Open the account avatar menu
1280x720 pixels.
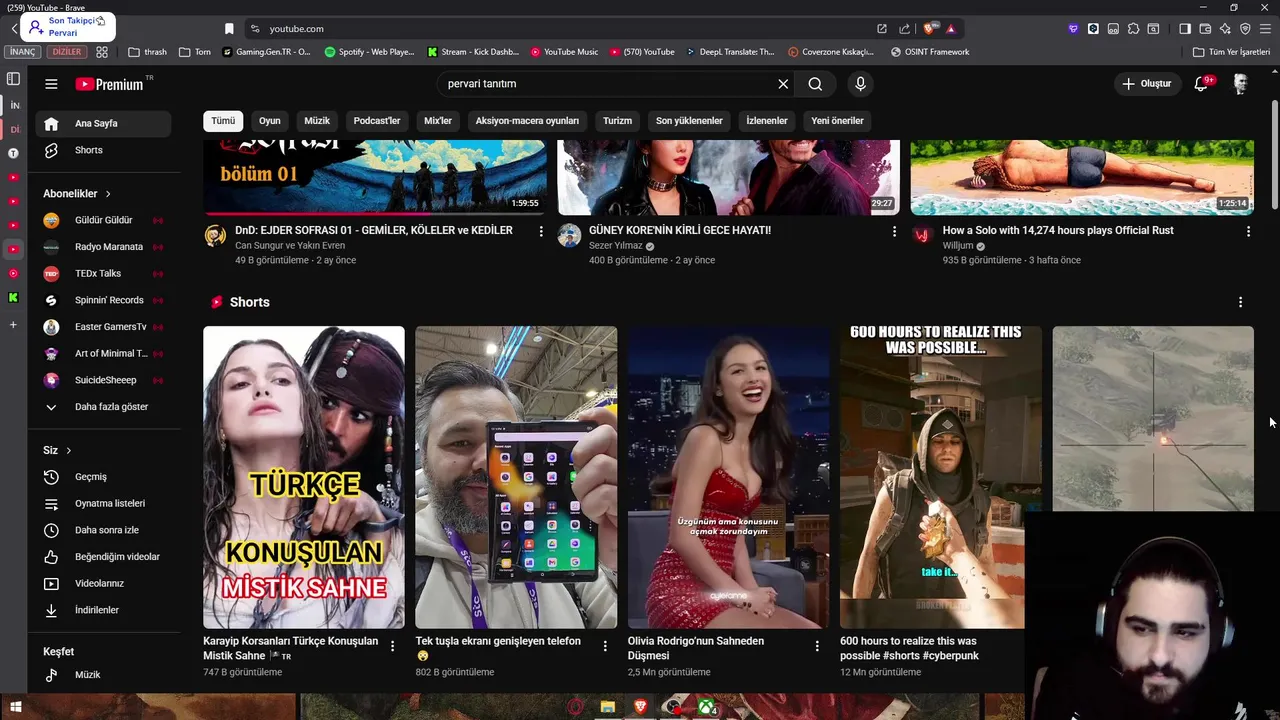[1240, 84]
